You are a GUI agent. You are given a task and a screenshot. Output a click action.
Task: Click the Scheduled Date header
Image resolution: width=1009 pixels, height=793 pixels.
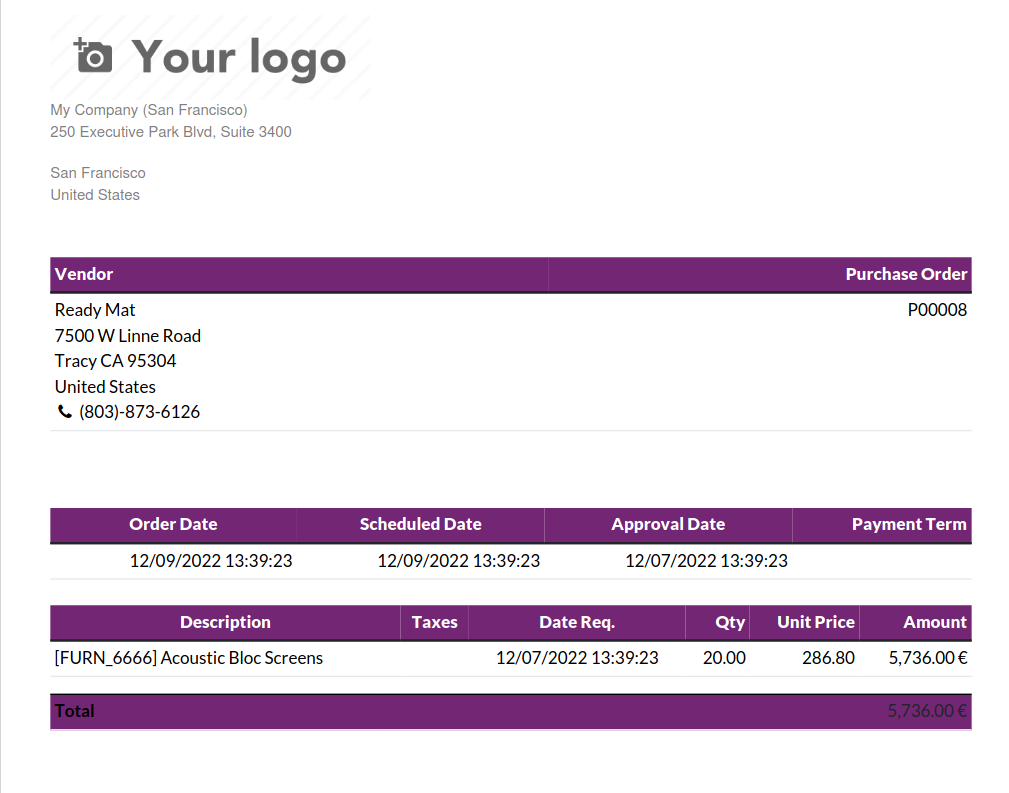[x=420, y=524]
